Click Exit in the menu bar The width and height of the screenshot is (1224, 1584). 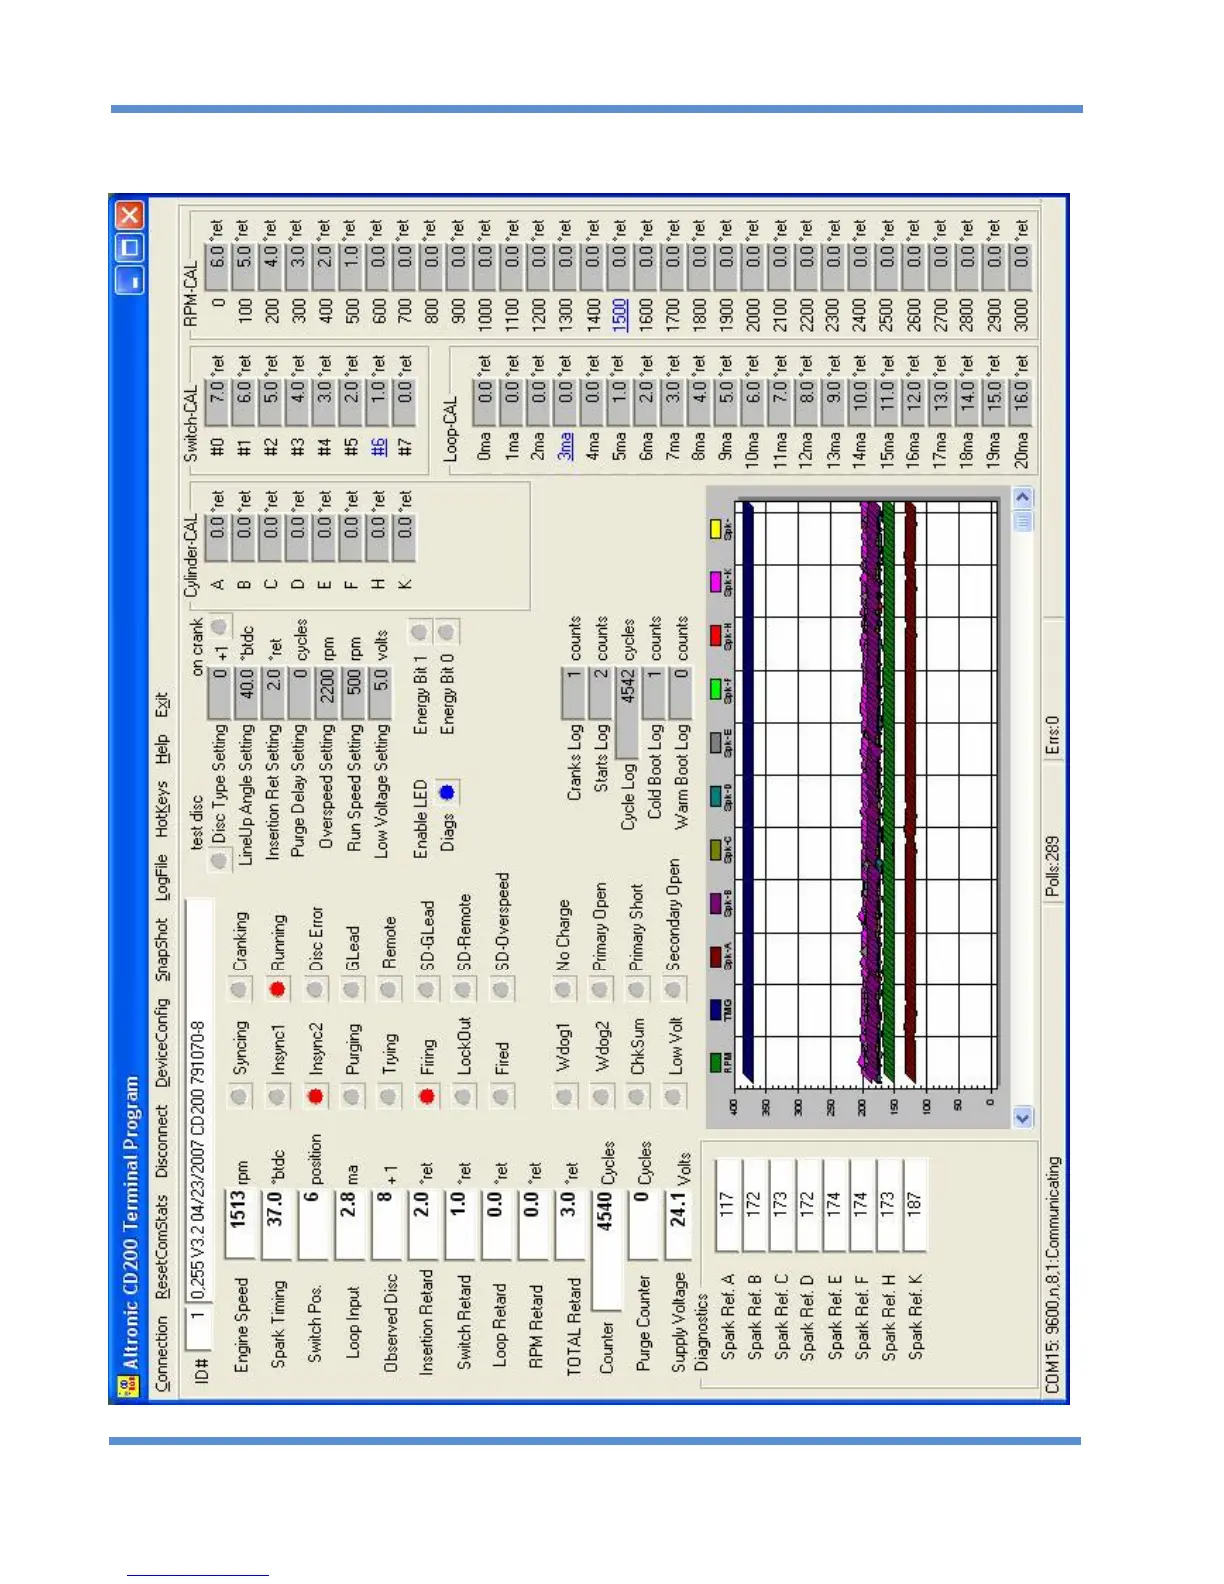click(x=162, y=705)
